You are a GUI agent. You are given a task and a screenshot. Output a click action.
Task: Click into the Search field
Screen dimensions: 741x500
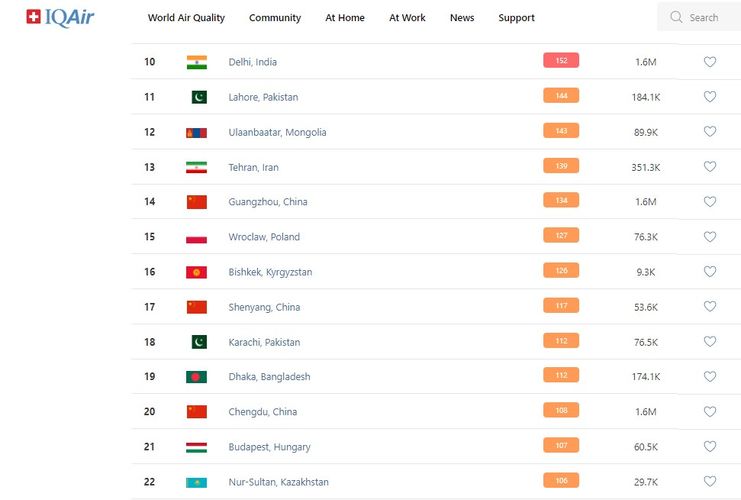(704, 17)
